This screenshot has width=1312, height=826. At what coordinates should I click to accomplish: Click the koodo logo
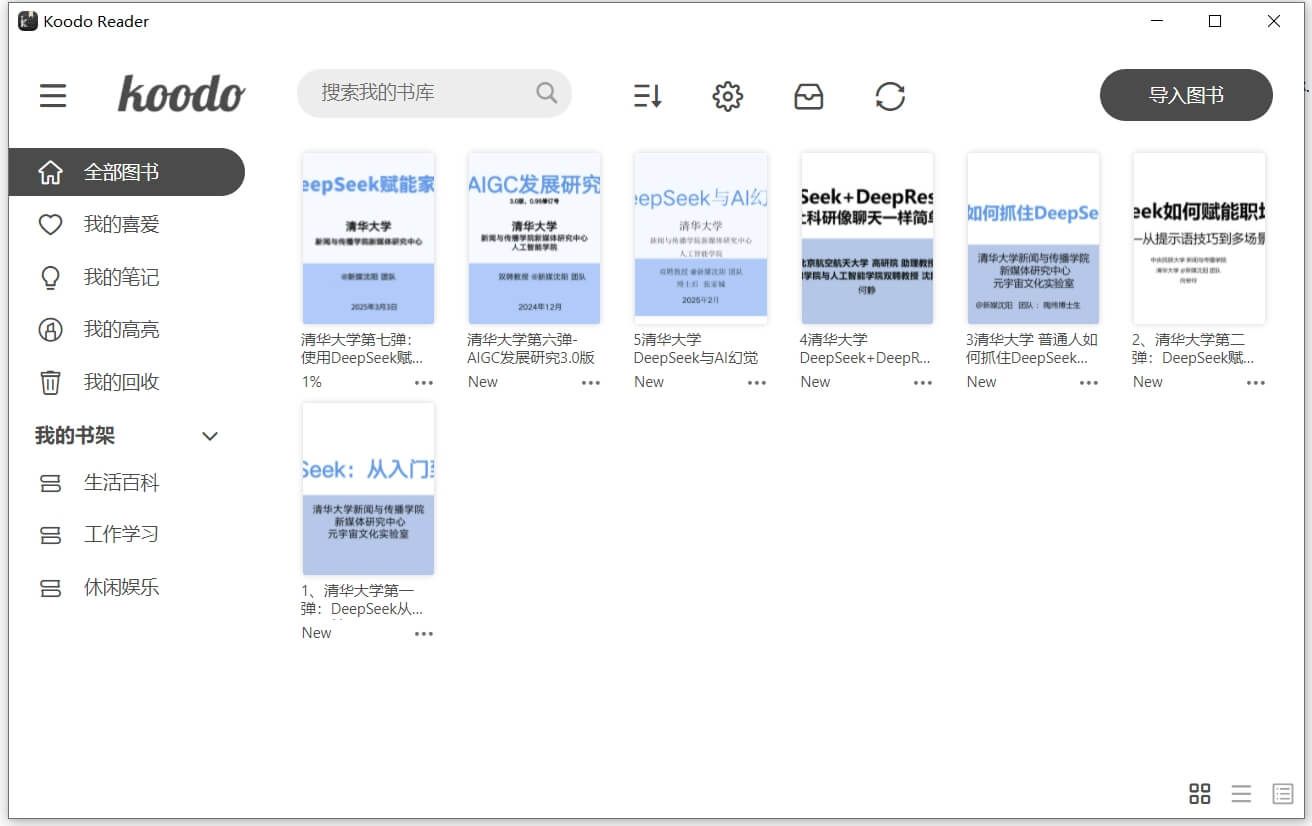181,95
